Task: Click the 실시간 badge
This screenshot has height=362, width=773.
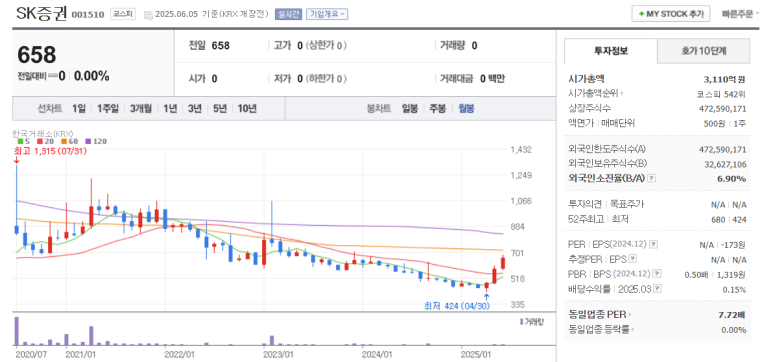Action: [x=288, y=14]
